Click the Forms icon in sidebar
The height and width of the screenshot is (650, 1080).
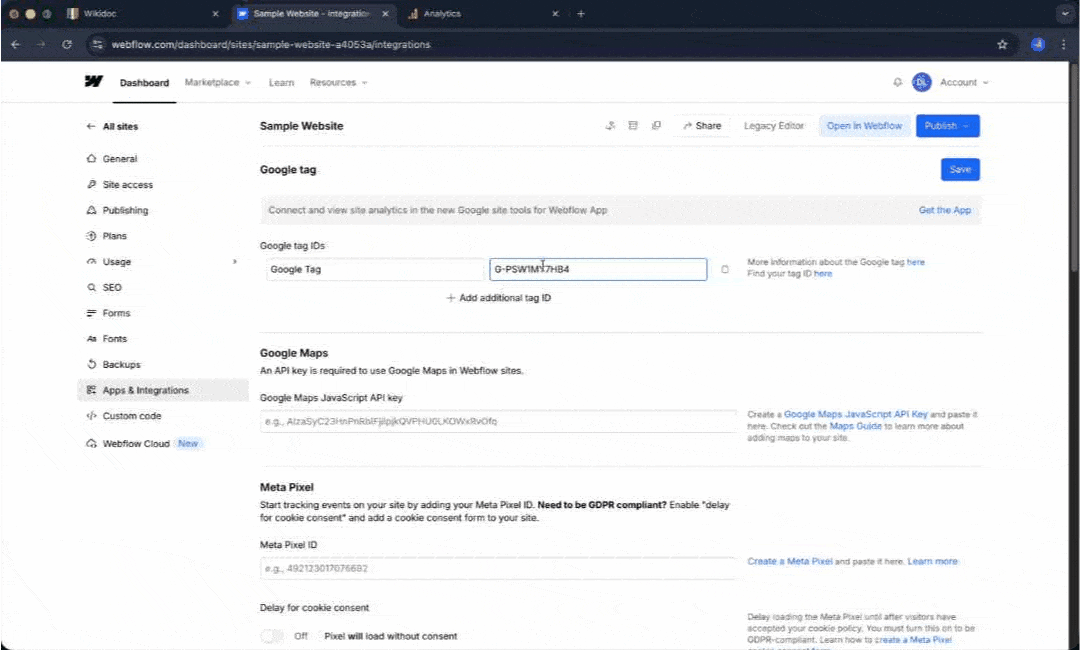(92, 313)
